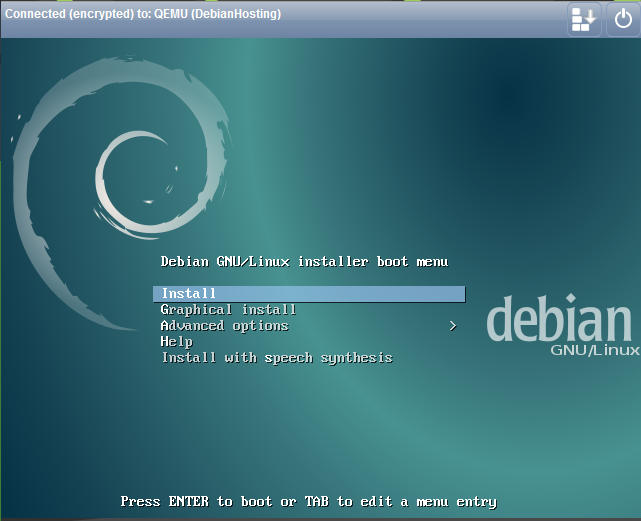Select Help in the boot menu
641x521 pixels.
point(177,342)
